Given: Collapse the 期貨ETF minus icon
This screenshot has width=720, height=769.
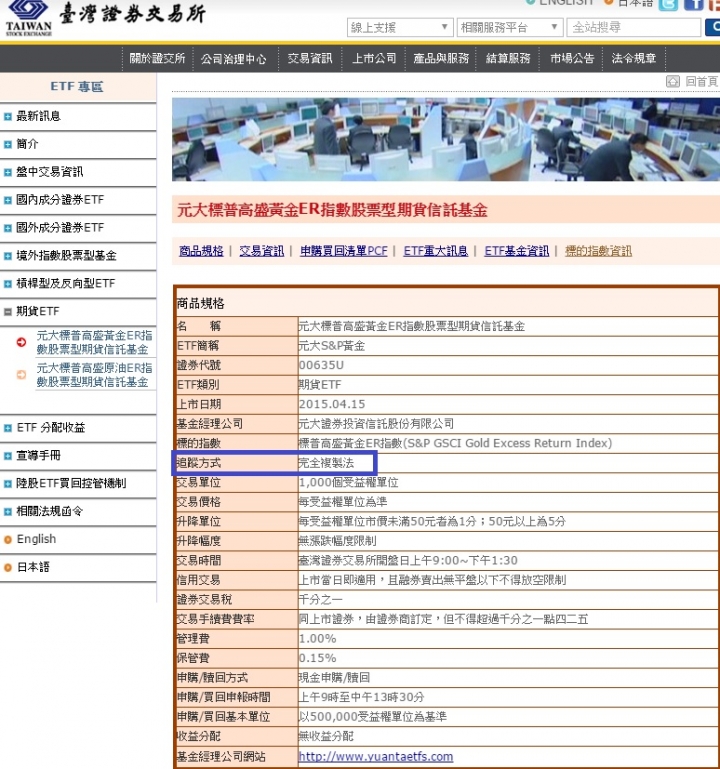Looking at the screenshot, I should pos(7,312).
